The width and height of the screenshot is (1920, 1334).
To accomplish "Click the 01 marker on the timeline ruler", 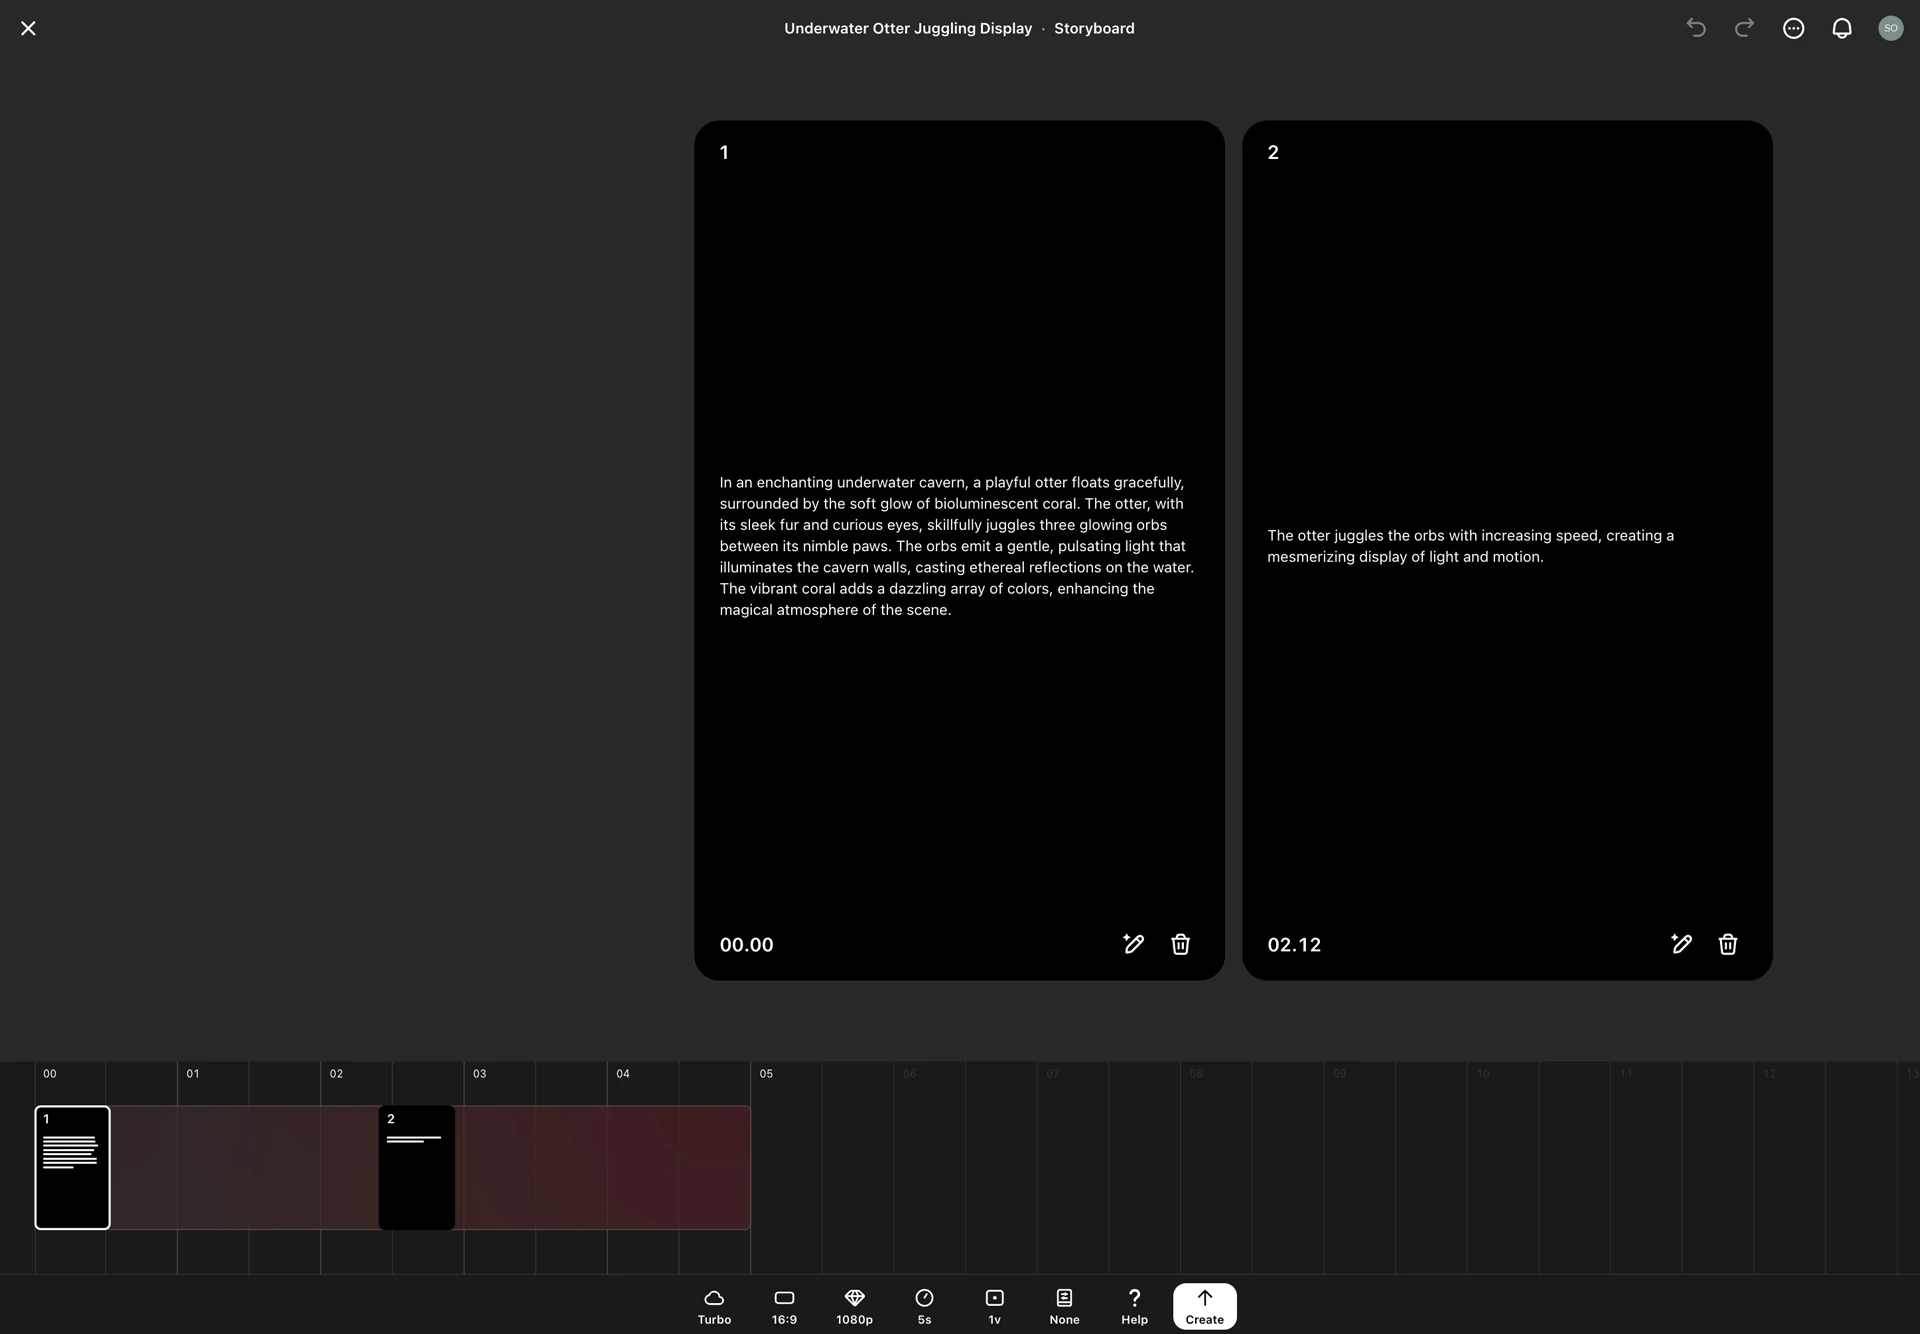I will click(193, 1073).
